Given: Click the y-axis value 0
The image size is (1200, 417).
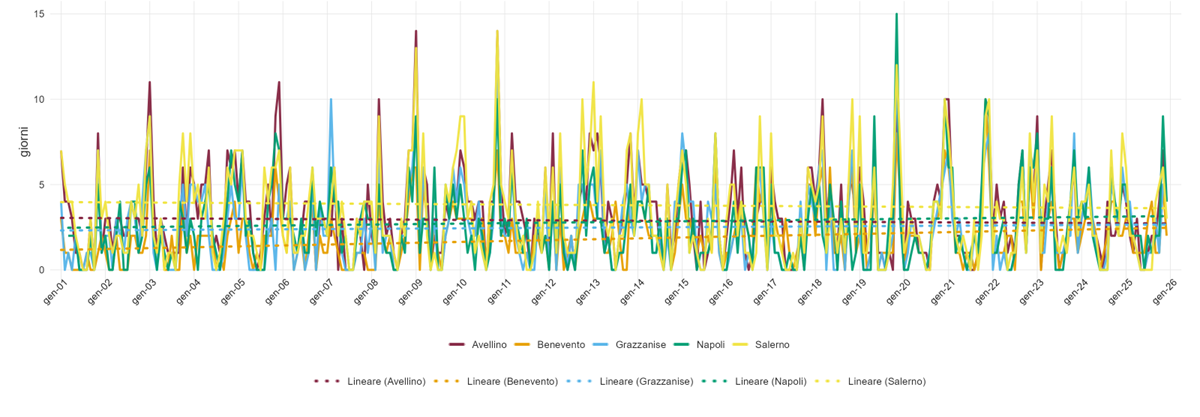Looking at the screenshot, I should [x=41, y=270].
